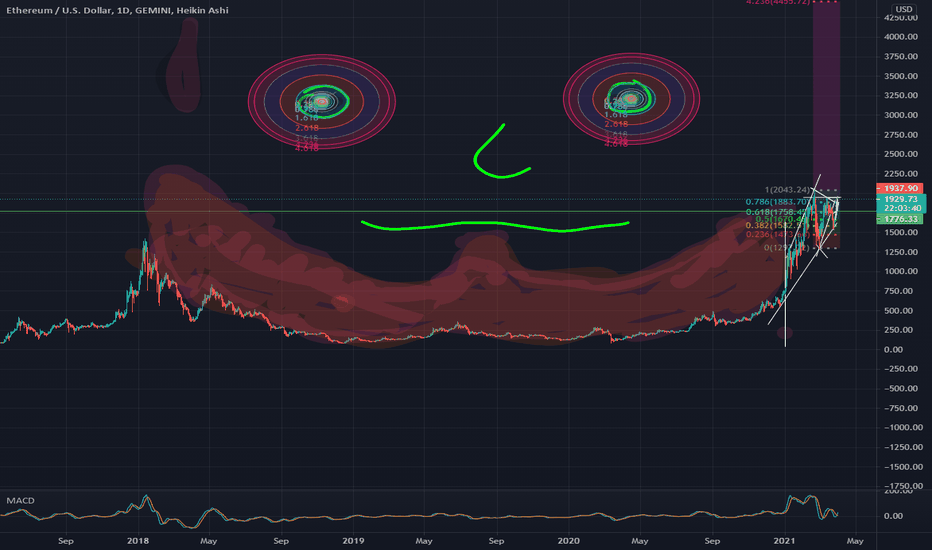Select the 1(2043.24) Fibonacci level label
932x550 pixels.
point(787,190)
